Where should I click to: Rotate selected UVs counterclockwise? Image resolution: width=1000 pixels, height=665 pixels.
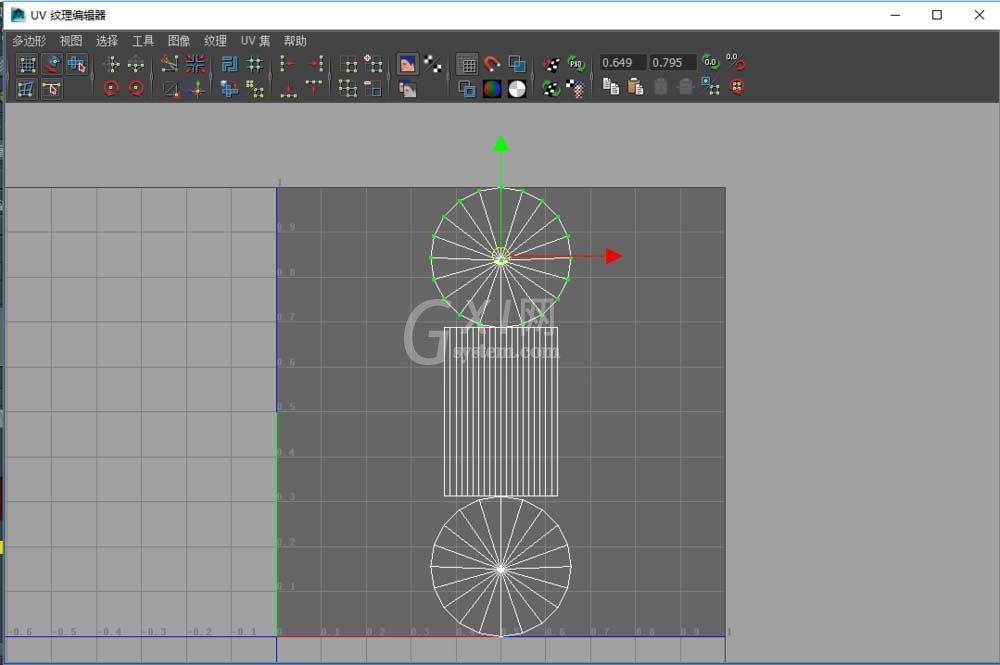[111, 89]
